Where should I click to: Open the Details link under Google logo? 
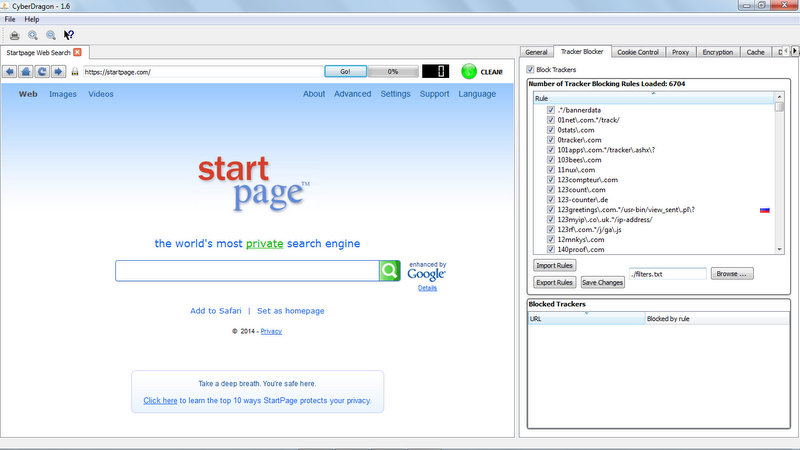click(428, 288)
